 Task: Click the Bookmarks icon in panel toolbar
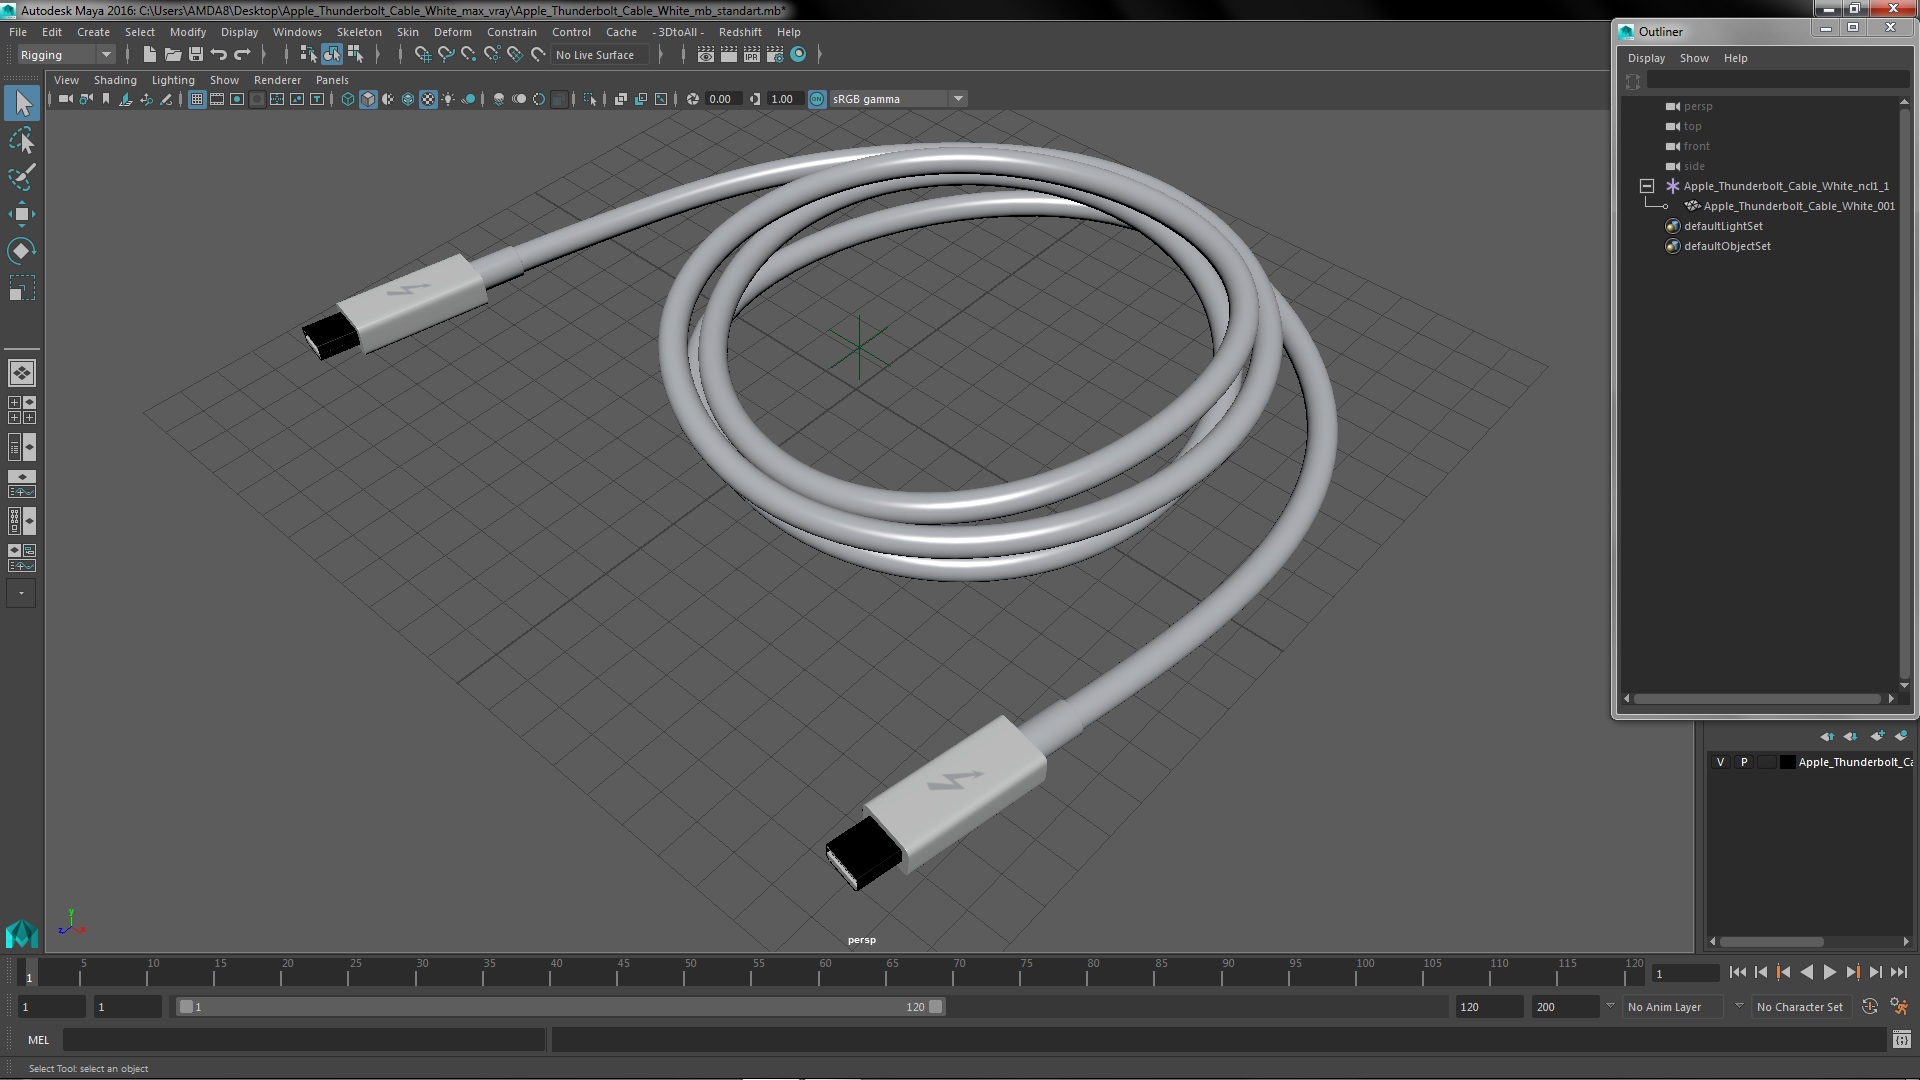[x=106, y=99]
